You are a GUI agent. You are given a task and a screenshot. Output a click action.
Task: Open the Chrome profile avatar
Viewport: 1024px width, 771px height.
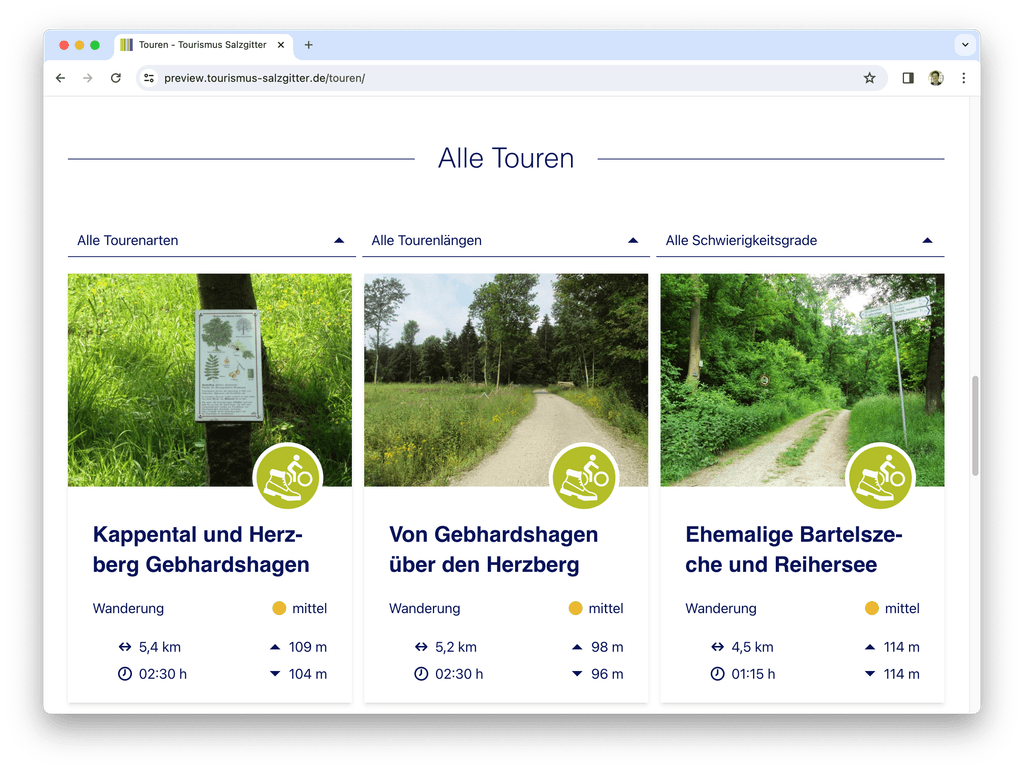(936, 78)
